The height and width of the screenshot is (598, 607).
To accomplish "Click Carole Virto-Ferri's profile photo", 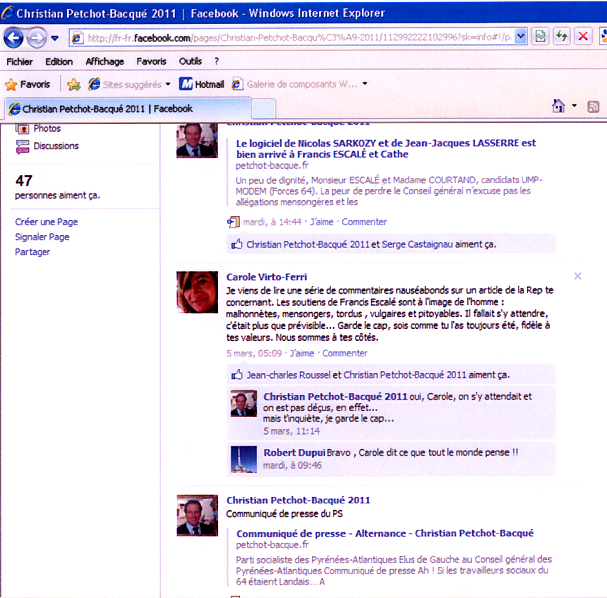I will (197, 292).
